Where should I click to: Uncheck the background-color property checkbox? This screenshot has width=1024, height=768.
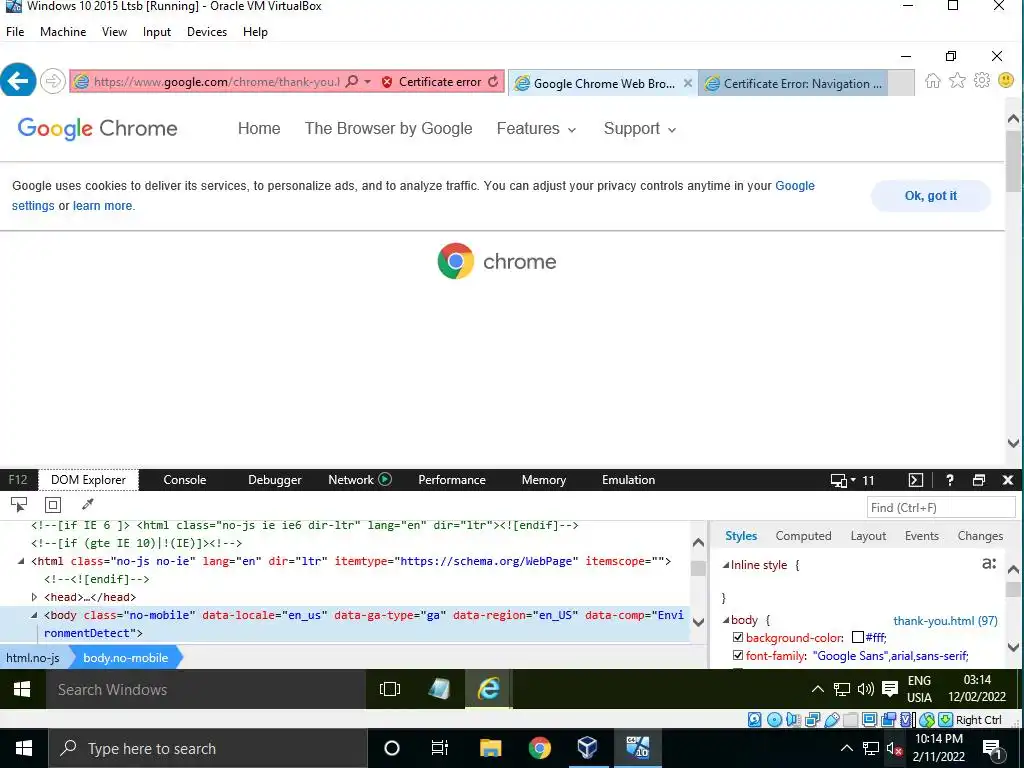[x=738, y=637]
